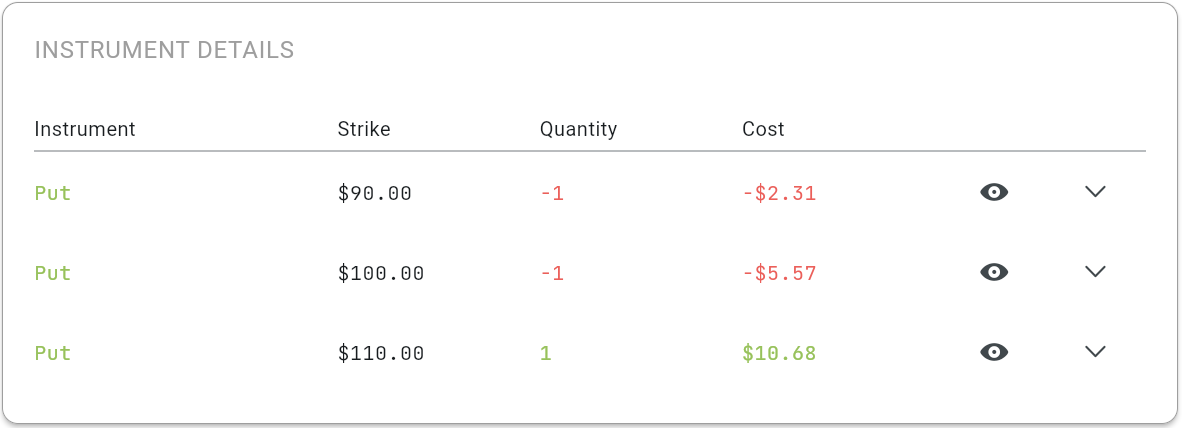Click the Strike column header
1182x428 pixels.
[364, 129]
